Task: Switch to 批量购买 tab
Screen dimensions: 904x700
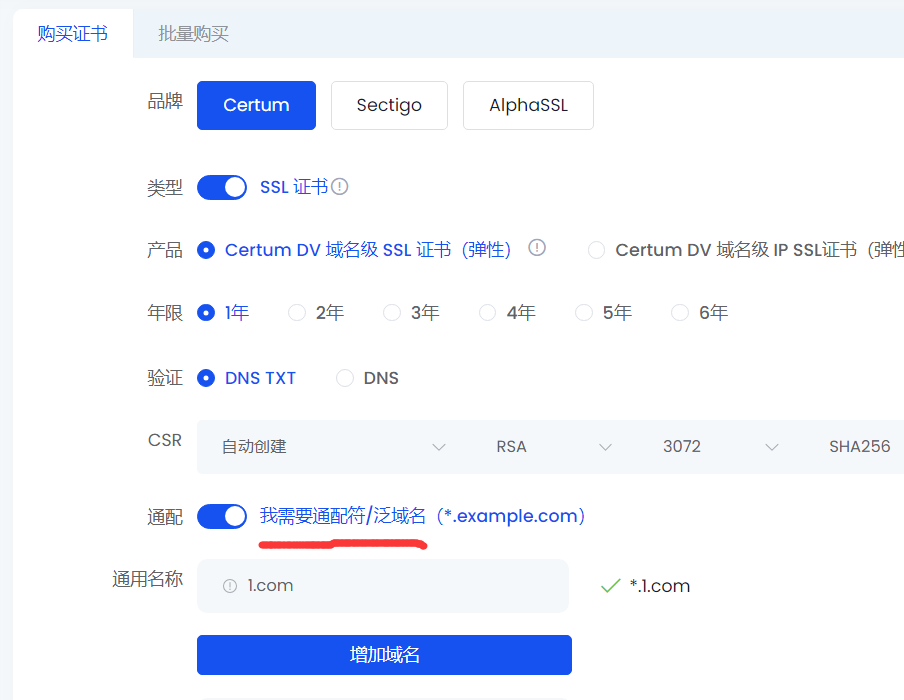Action: [193, 34]
